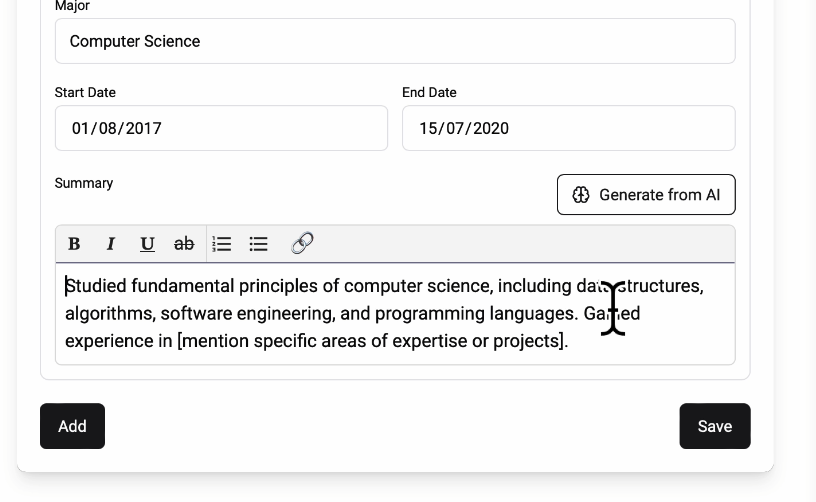The width and height of the screenshot is (816, 502).
Task: Insert a bulleted list in the summary
Action: (259, 243)
